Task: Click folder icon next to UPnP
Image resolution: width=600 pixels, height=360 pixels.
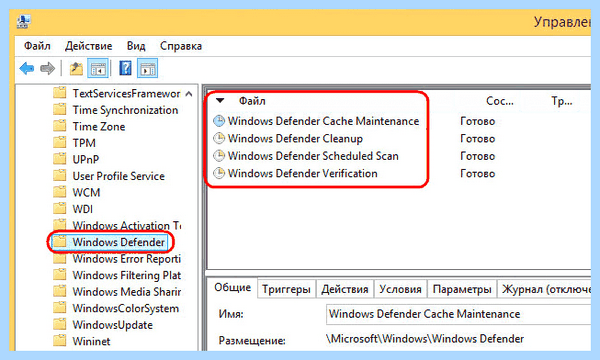Action: 60,159
